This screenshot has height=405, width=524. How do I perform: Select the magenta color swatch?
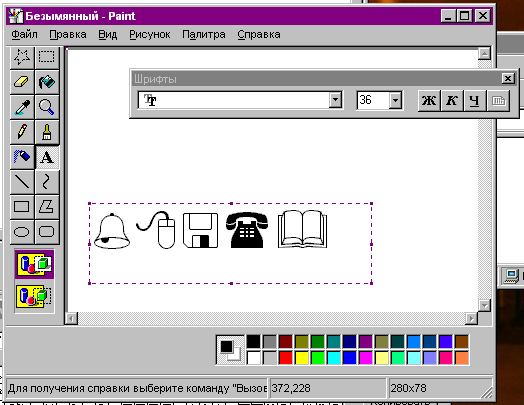pyautogui.click(x=366, y=358)
